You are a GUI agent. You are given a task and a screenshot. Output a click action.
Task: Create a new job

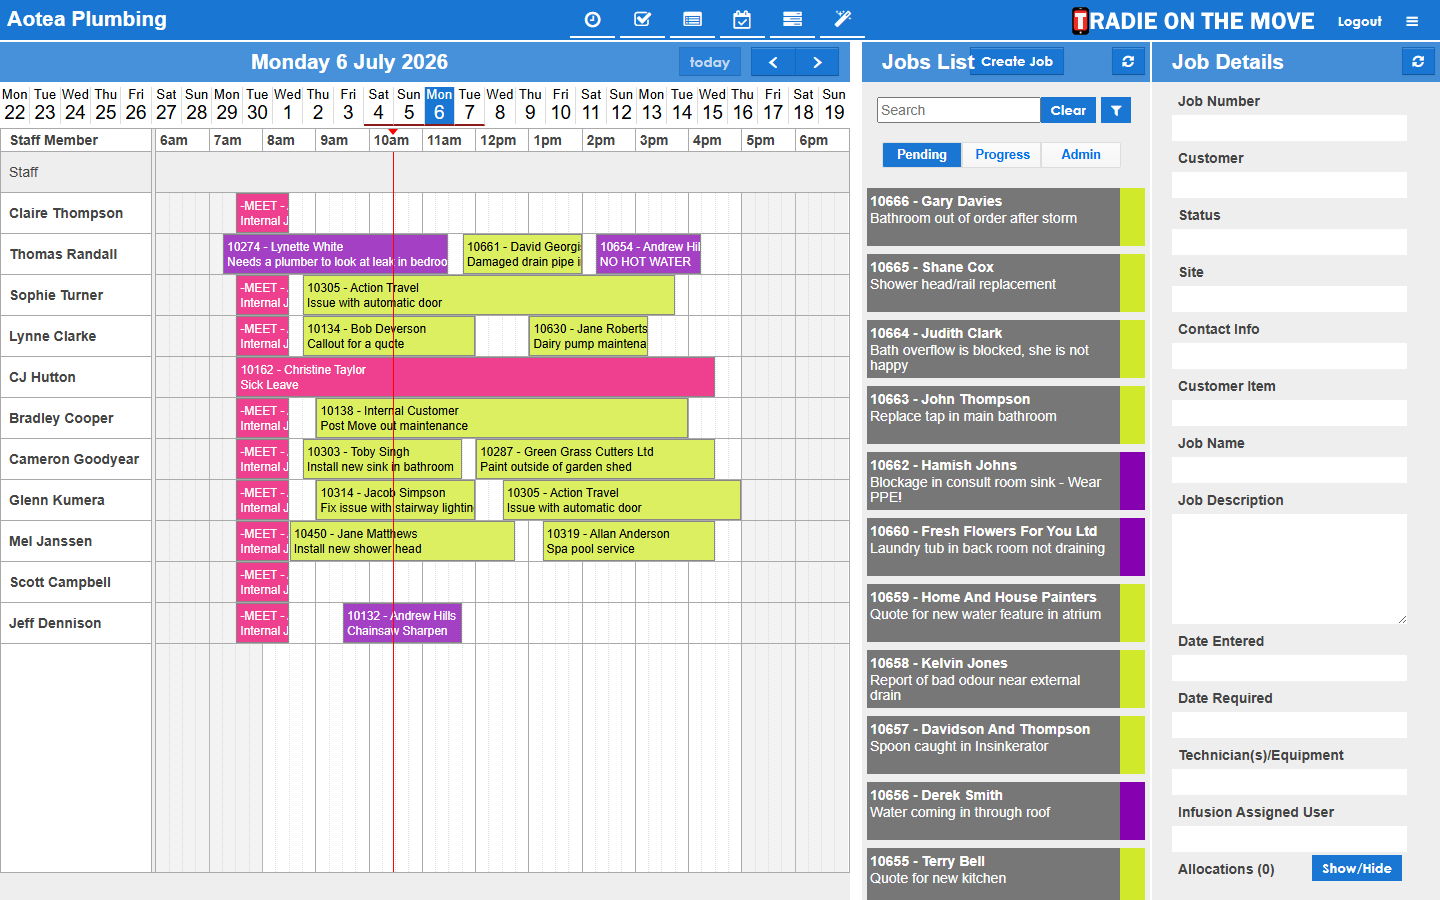coord(1016,61)
